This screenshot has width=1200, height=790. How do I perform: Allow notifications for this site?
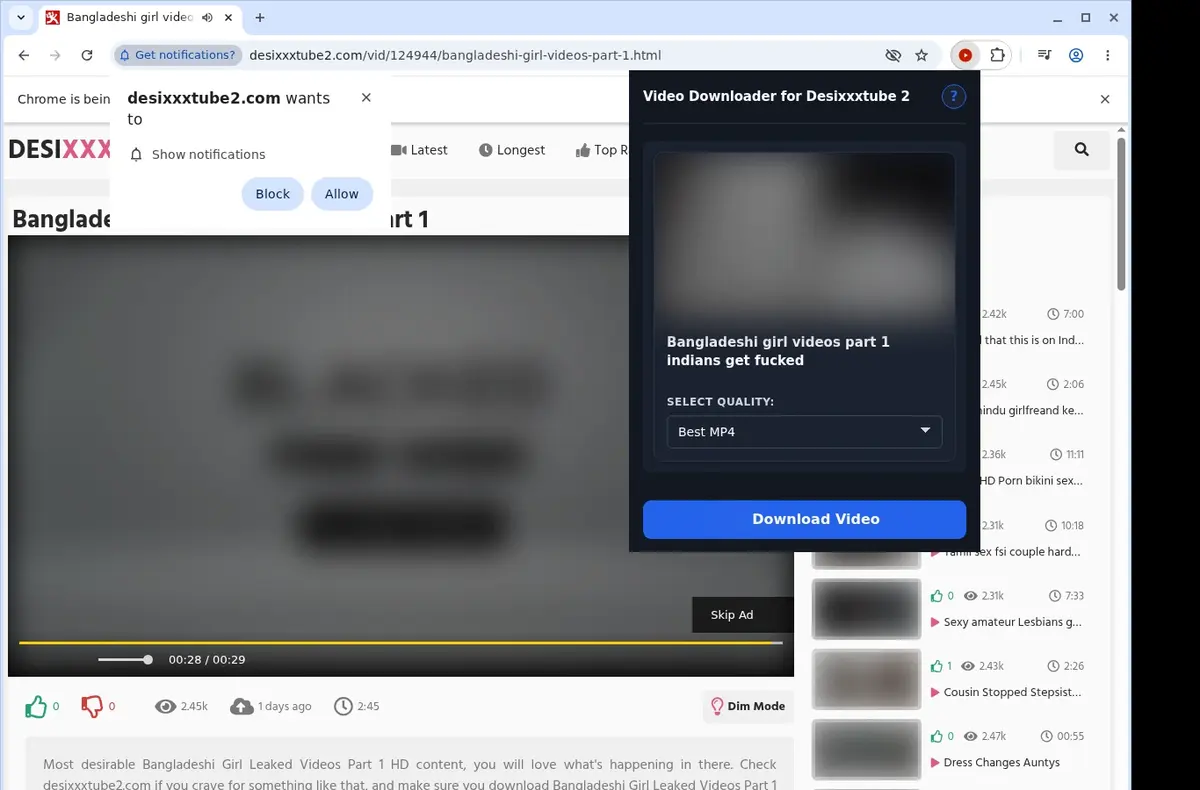[x=341, y=194]
